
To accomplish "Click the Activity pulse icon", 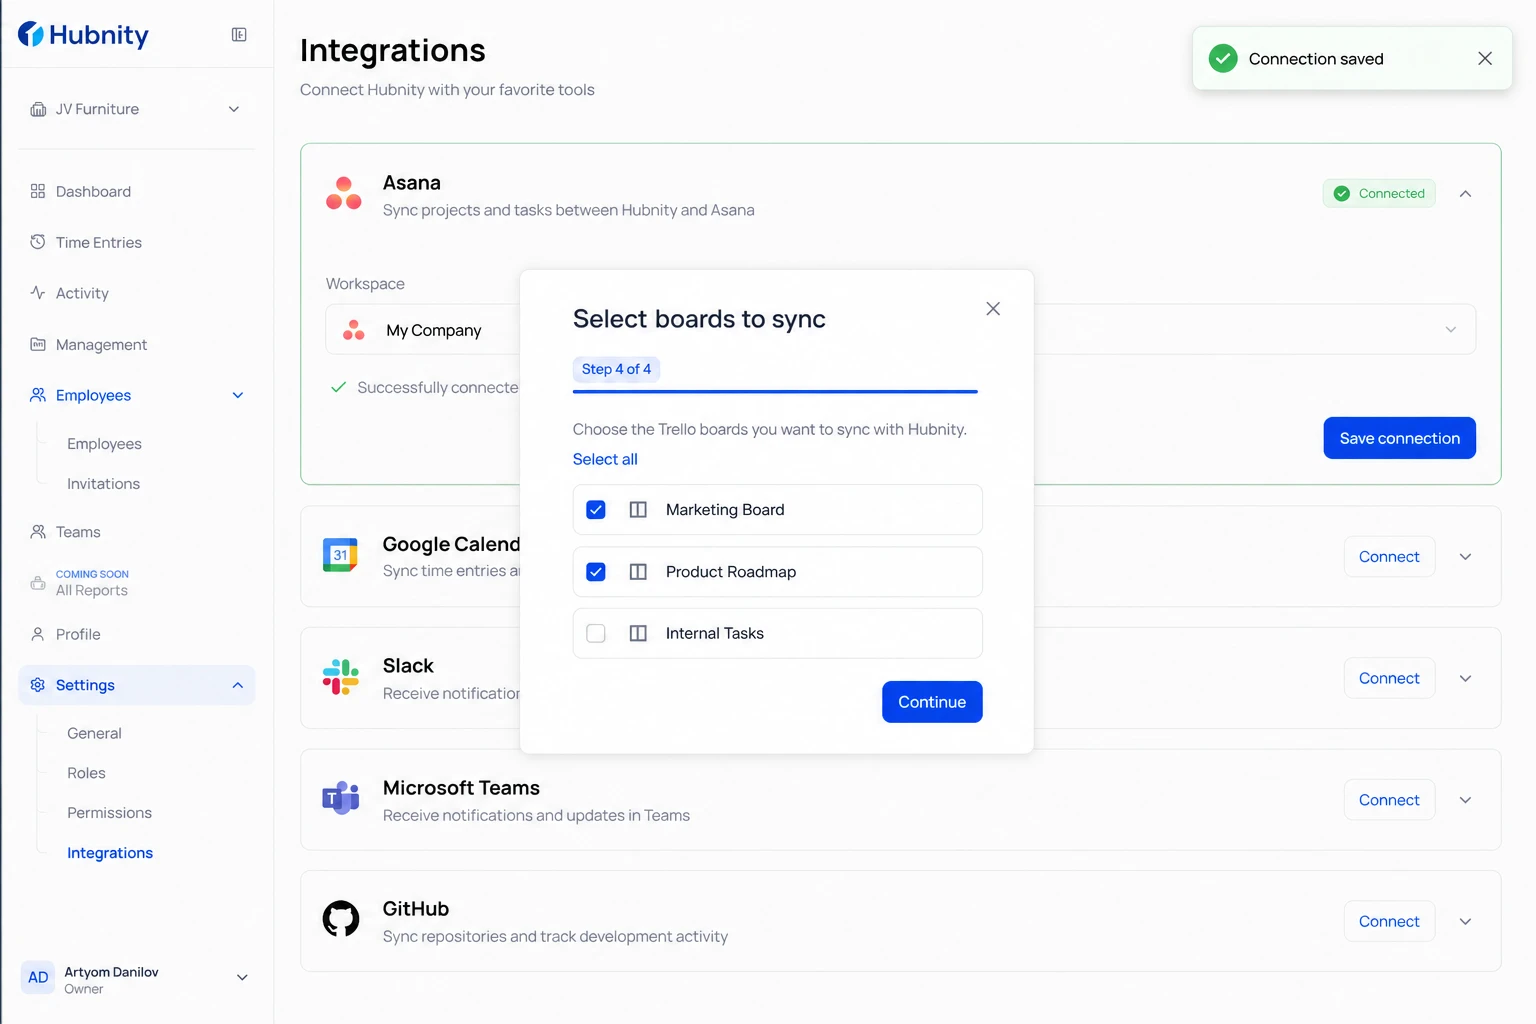I will pyautogui.click(x=38, y=293).
